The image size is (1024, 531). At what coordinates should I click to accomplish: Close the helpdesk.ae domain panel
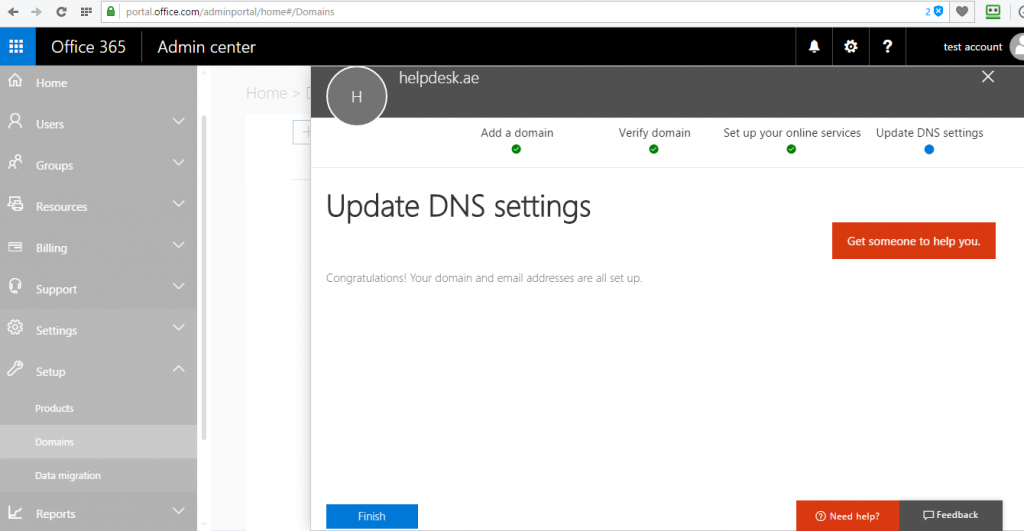pyautogui.click(x=988, y=76)
